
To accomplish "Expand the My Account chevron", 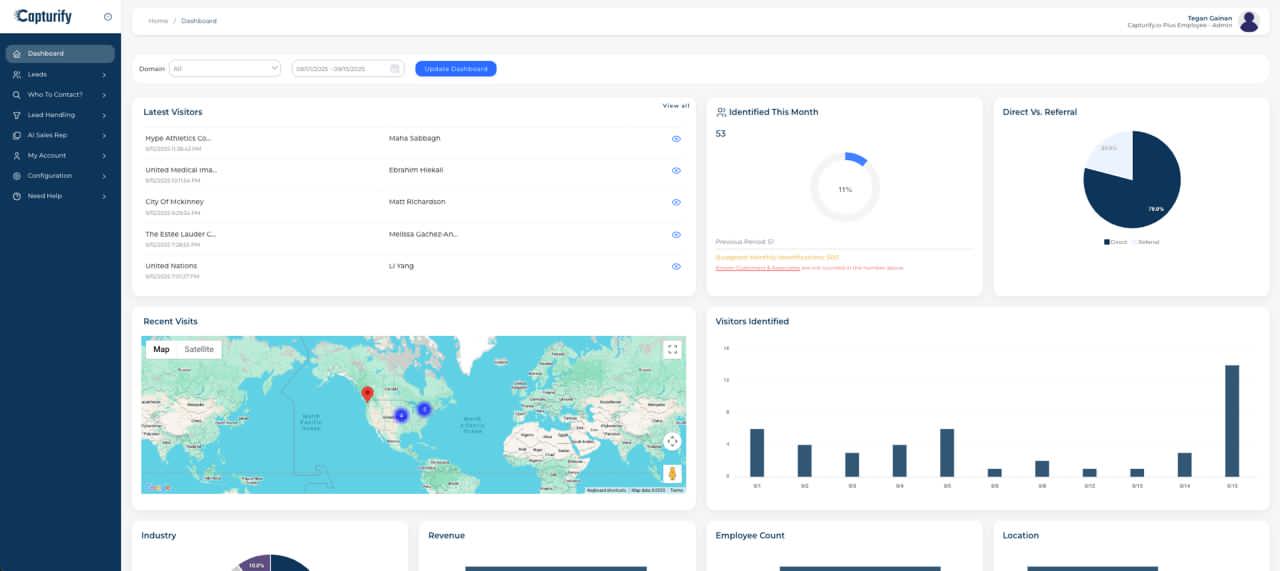I will pyautogui.click(x=104, y=156).
